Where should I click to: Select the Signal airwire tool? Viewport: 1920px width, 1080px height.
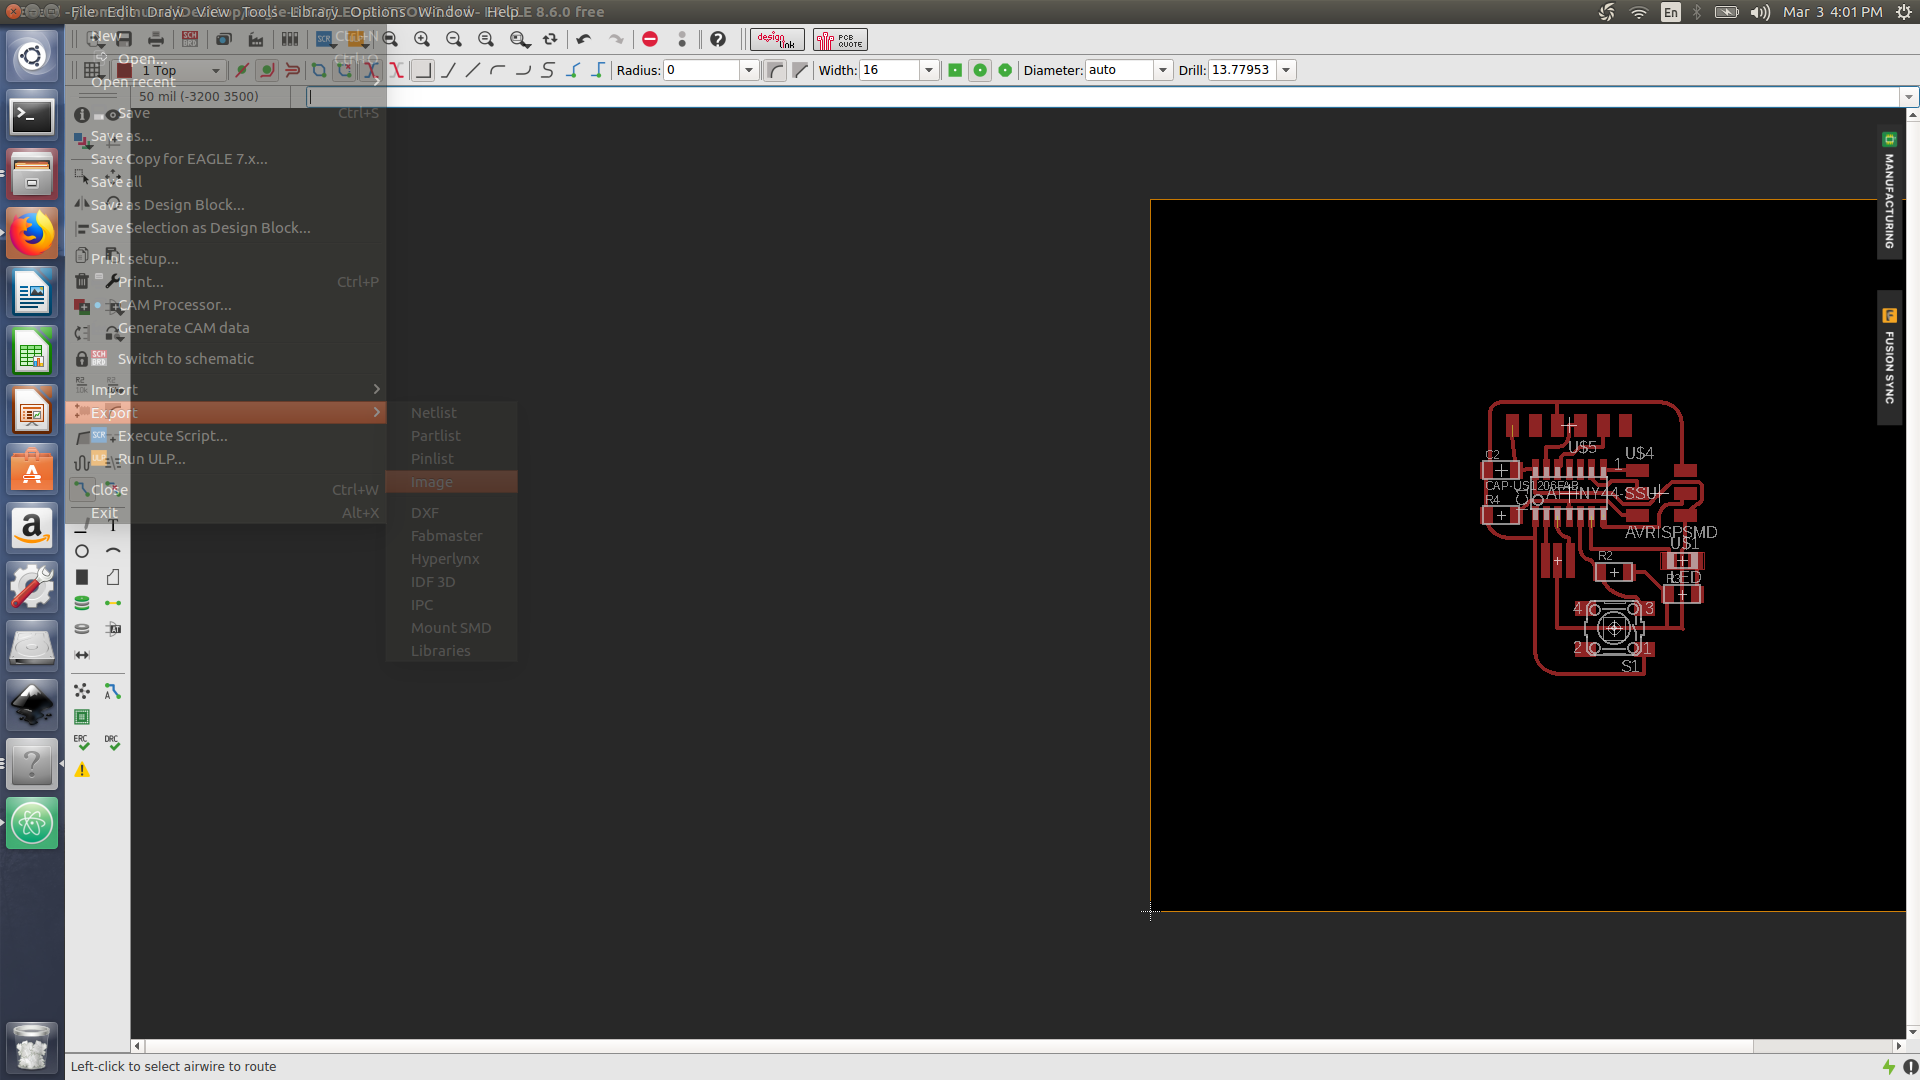(x=113, y=603)
